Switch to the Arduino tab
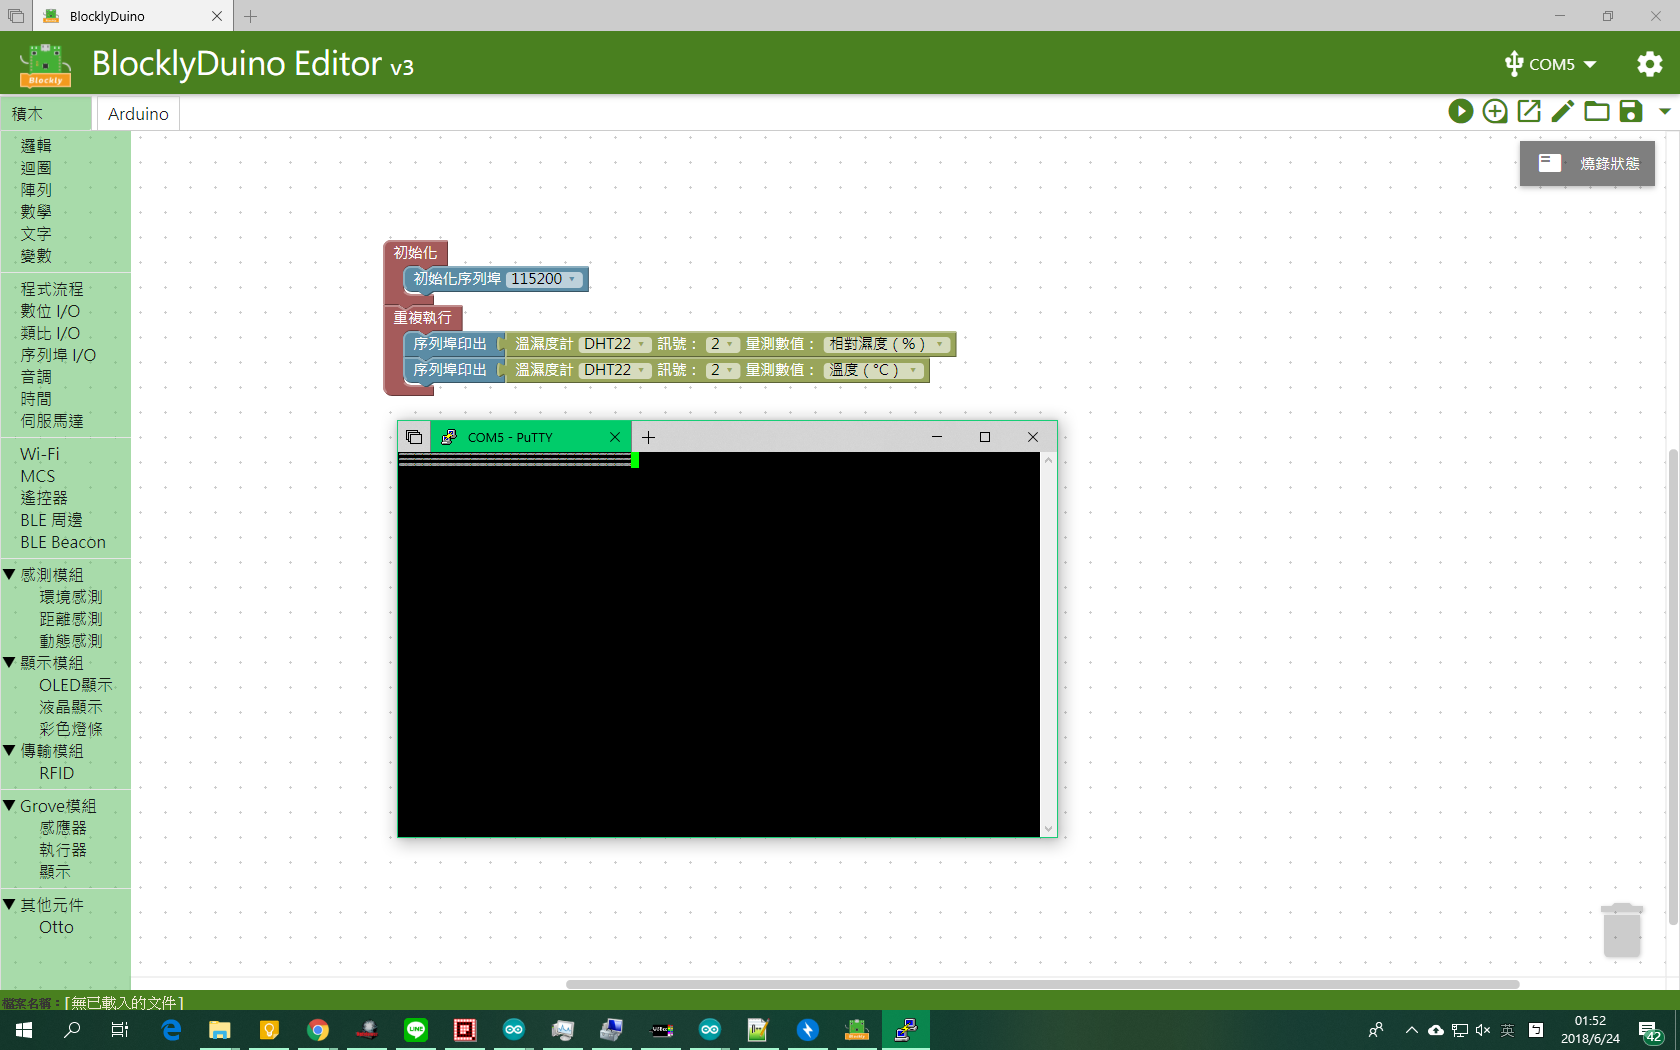The height and width of the screenshot is (1050, 1680). (137, 113)
